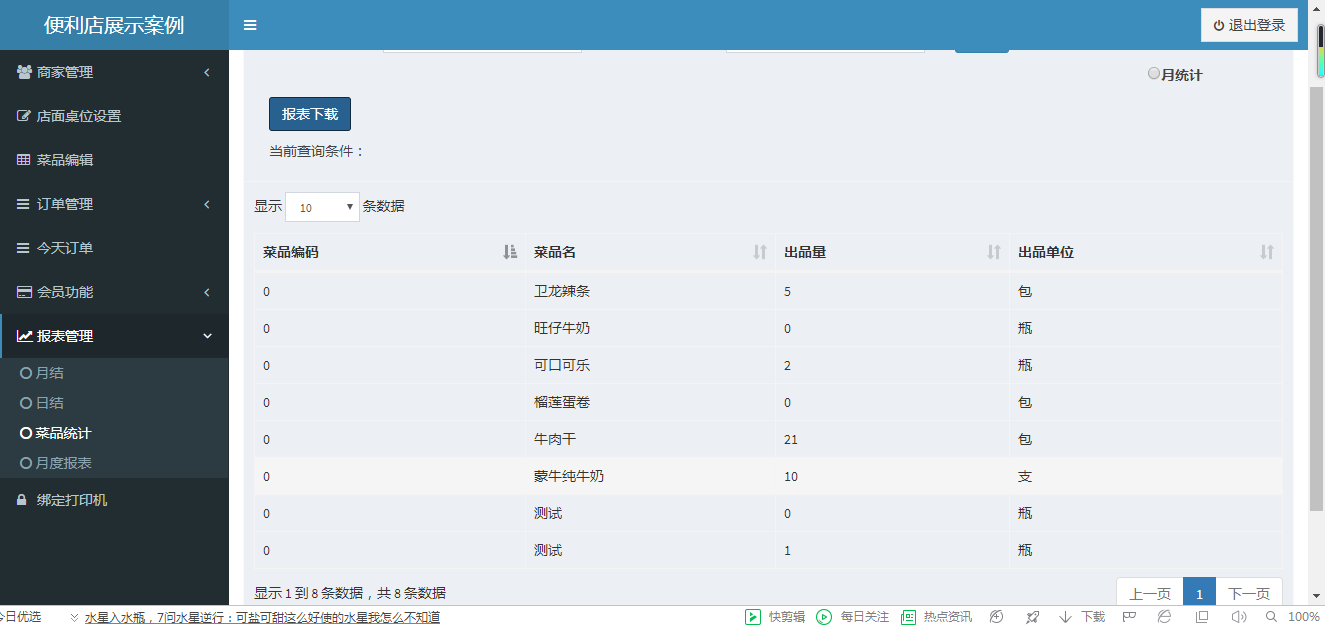Screen dimensions: 1325x628
Task: Sort by 出品单位 column sort icon
Action: click(1267, 252)
